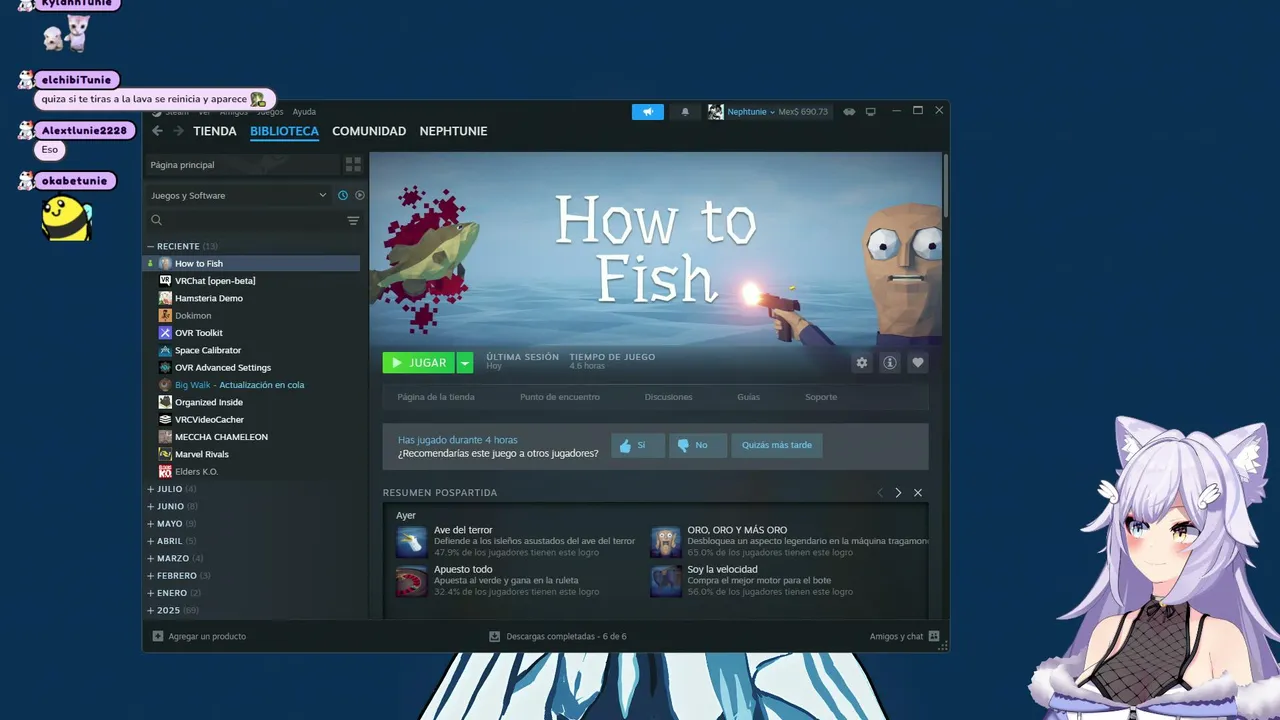Open downloads completed status
This screenshot has width=1280, height=720.
[558, 636]
